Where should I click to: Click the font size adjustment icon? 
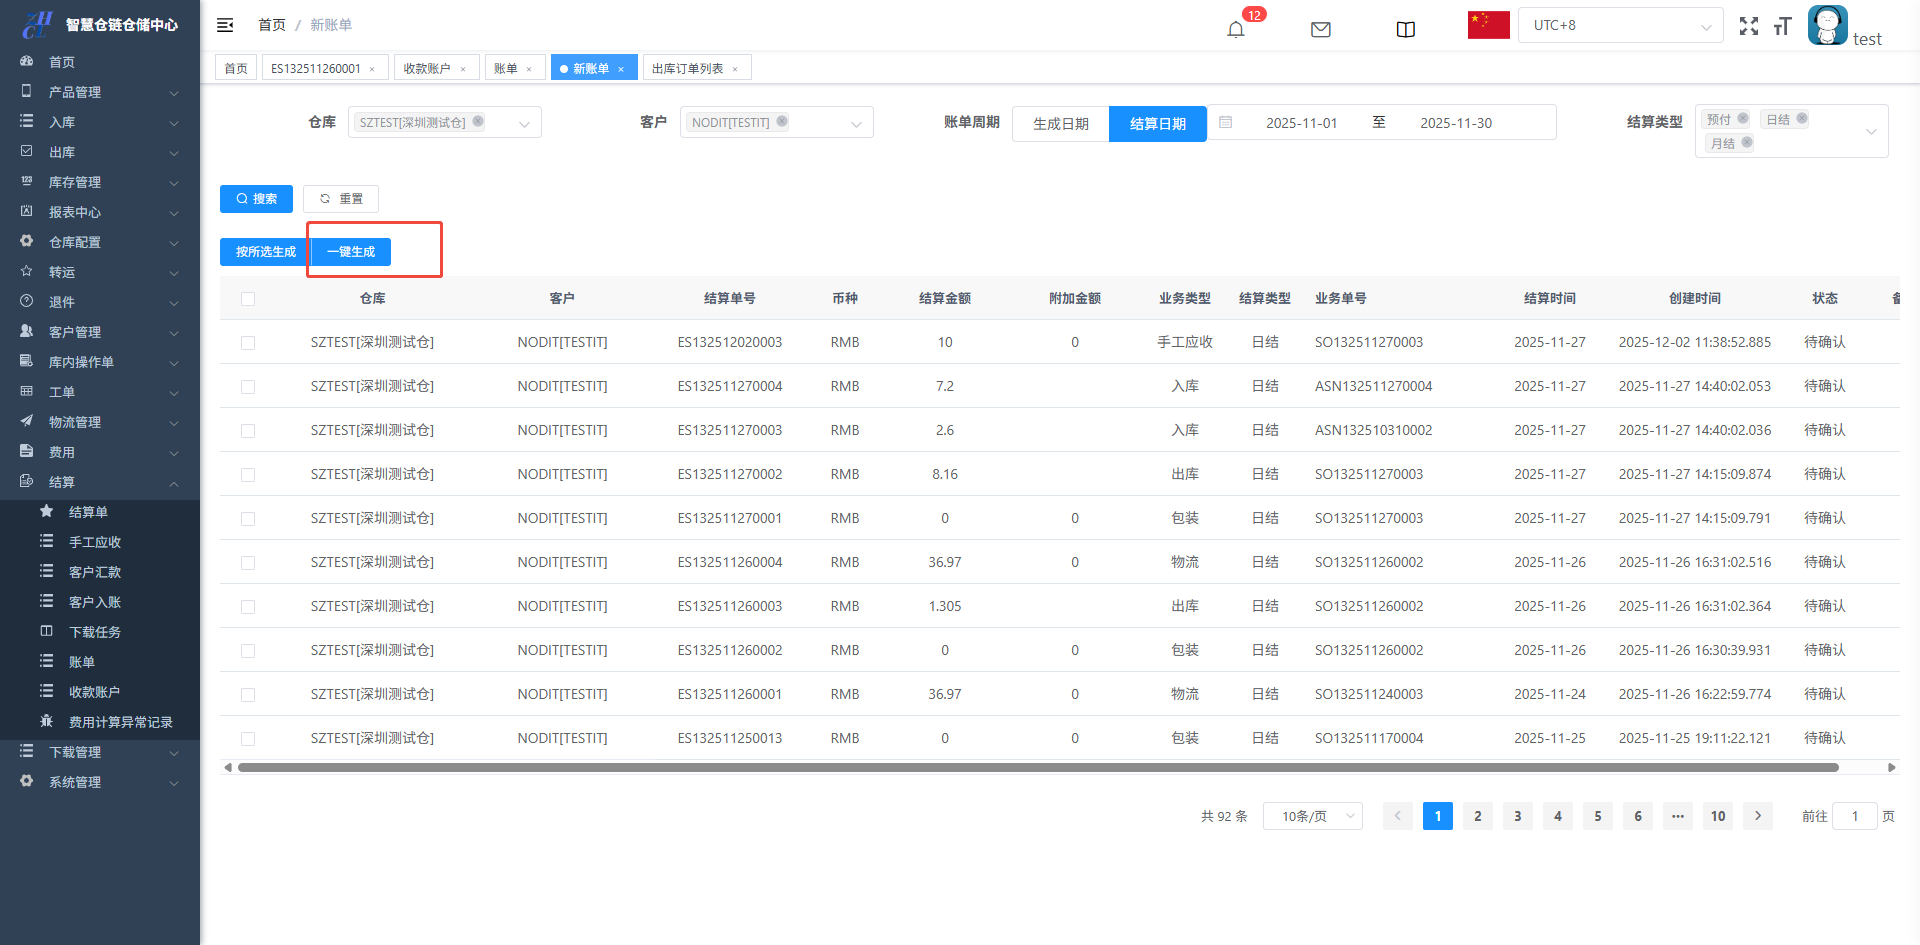(x=1782, y=26)
